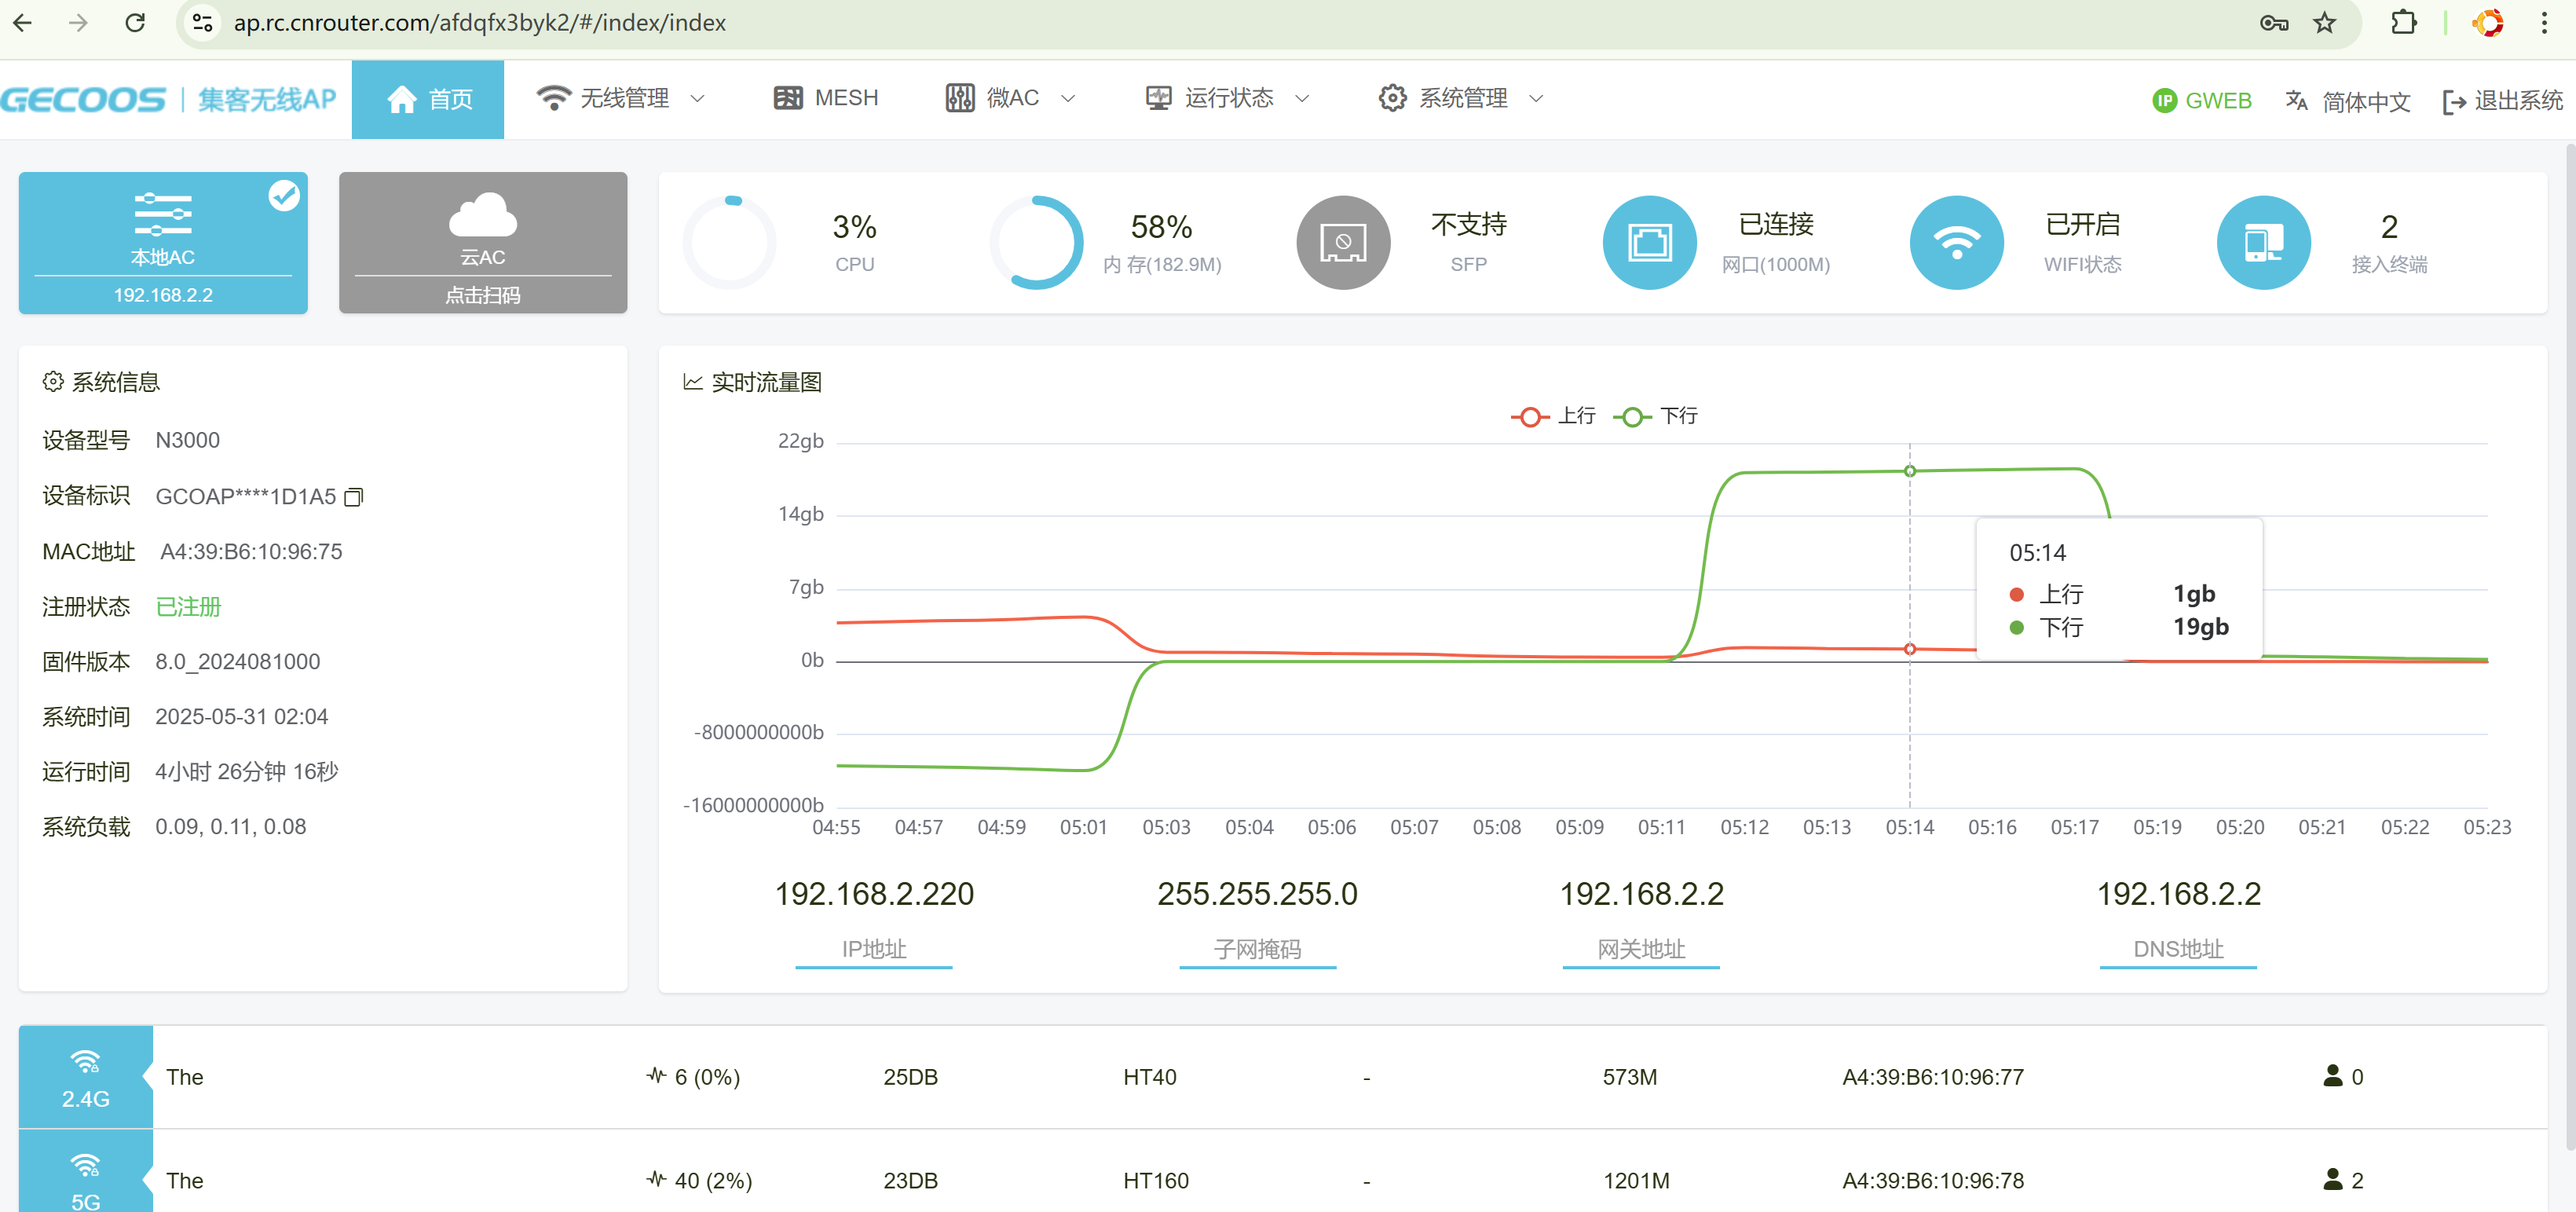Viewport: 2576px width, 1212px height.
Task: Click the 系统信息 gear icon
Action: pos(53,381)
